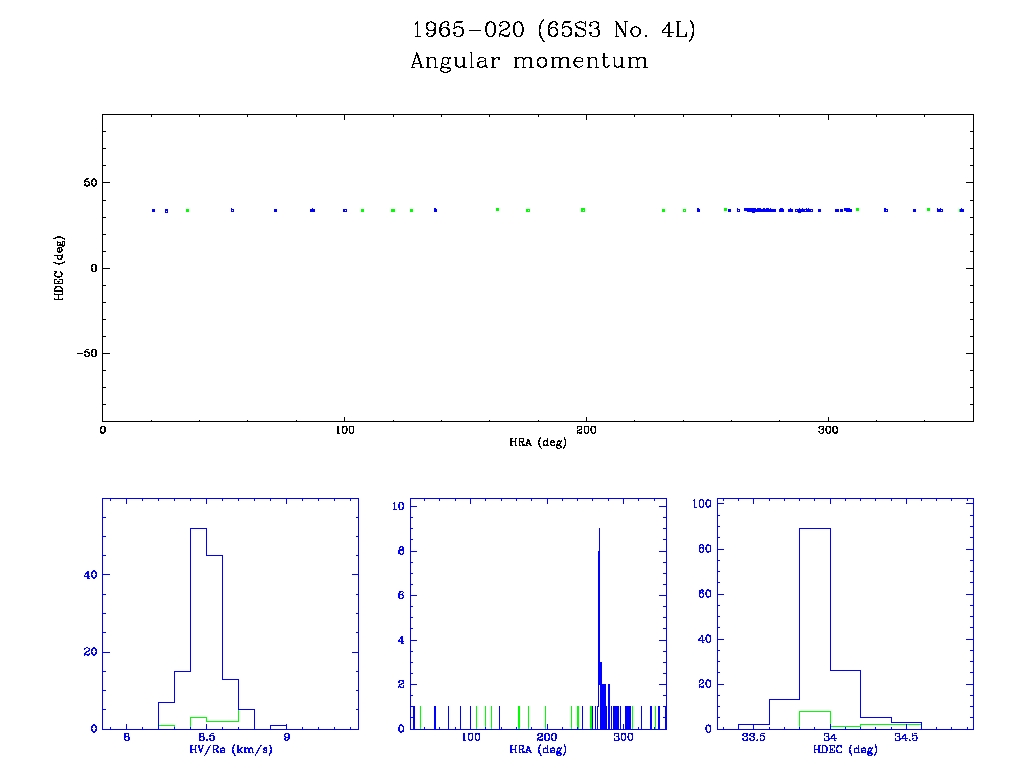Click the "200" tick label on the scatter plot x-axis

coord(586,430)
